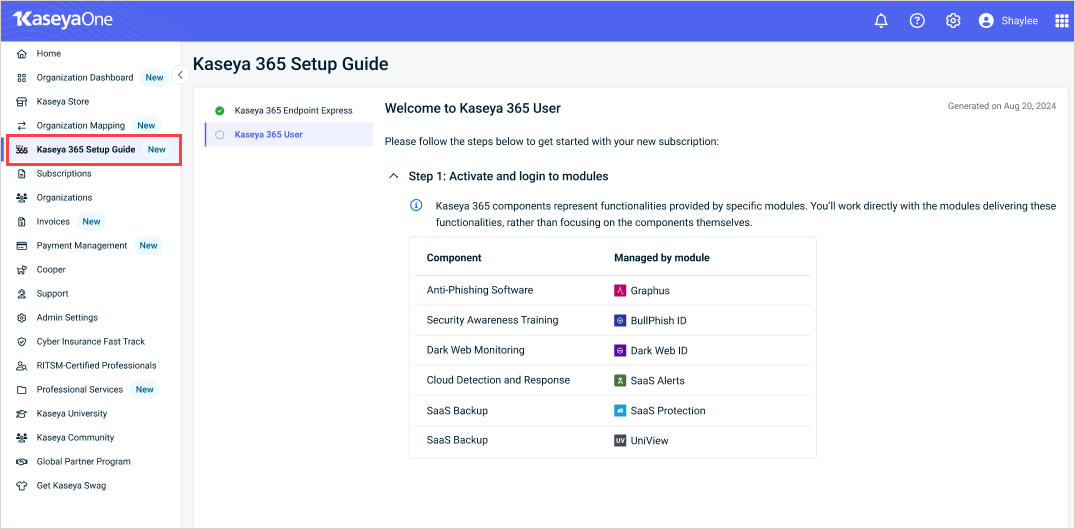Click the Shaylee user avatar icon
The image size is (1075, 529).
click(x=987, y=21)
